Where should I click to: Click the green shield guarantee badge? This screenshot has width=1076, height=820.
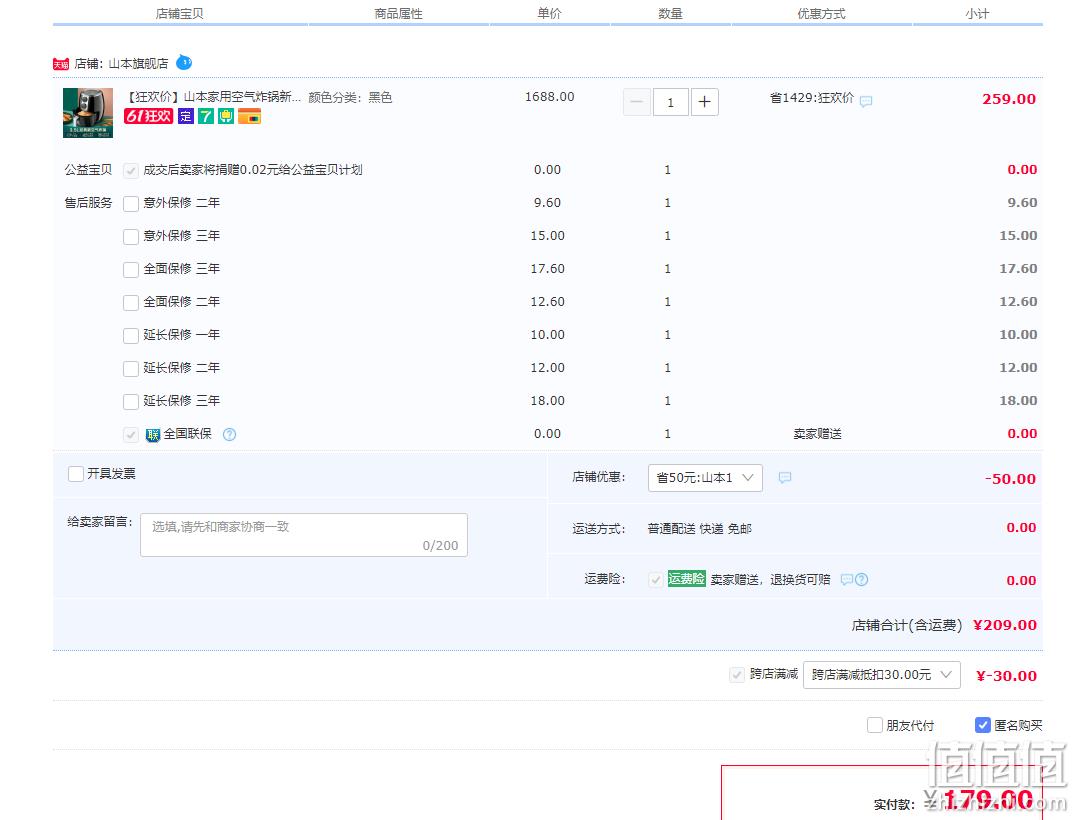tap(226, 116)
